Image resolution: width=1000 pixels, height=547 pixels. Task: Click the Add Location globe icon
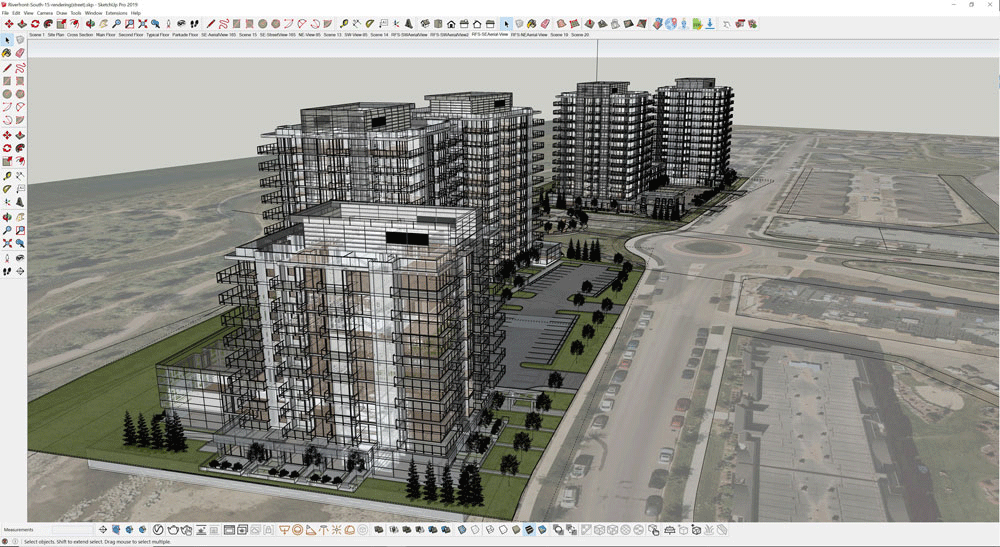(671, 24)
